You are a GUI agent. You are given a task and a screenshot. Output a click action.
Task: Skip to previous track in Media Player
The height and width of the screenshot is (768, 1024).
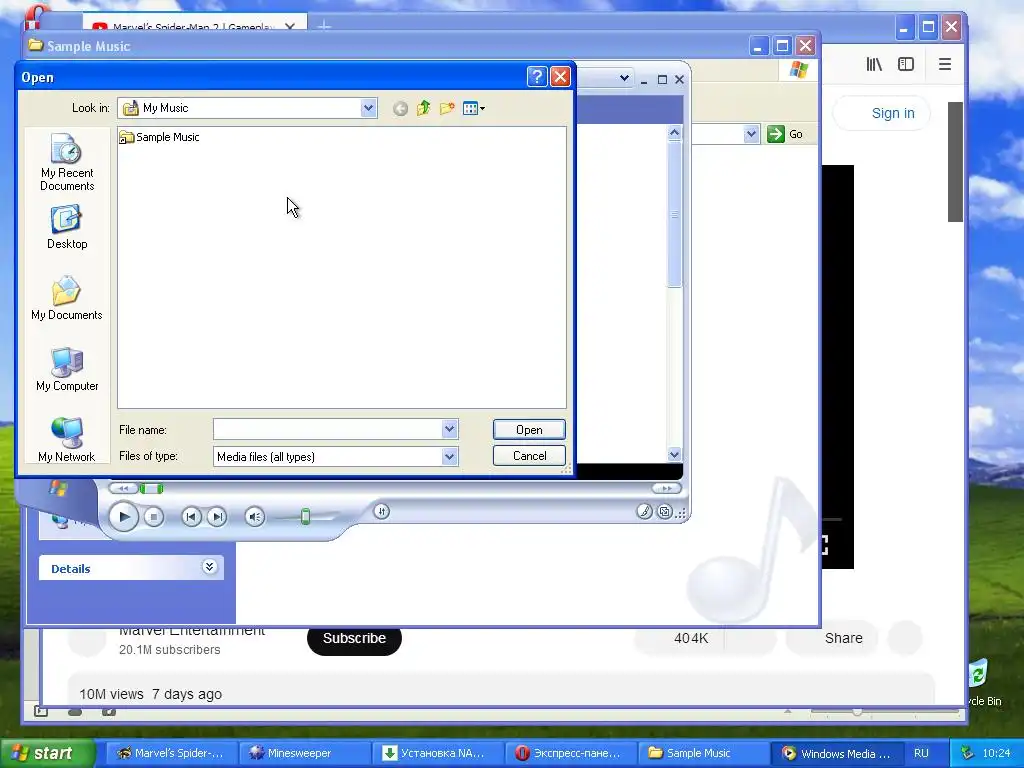coord(191,517)
